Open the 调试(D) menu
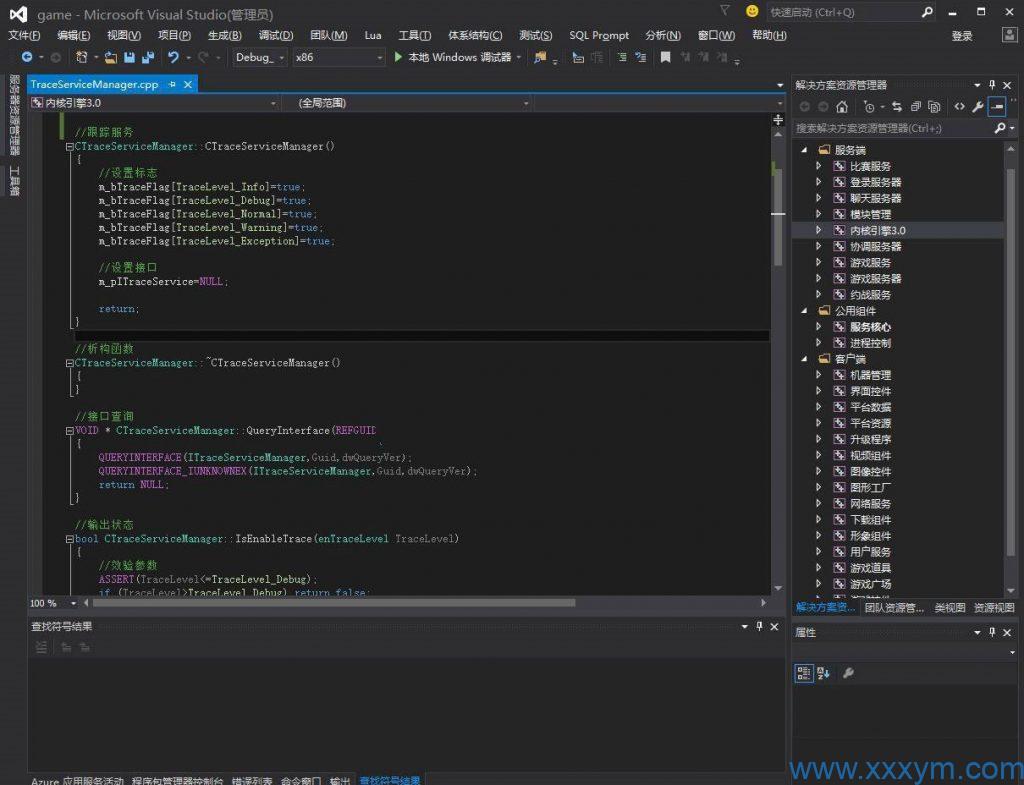 click(275, 35)
